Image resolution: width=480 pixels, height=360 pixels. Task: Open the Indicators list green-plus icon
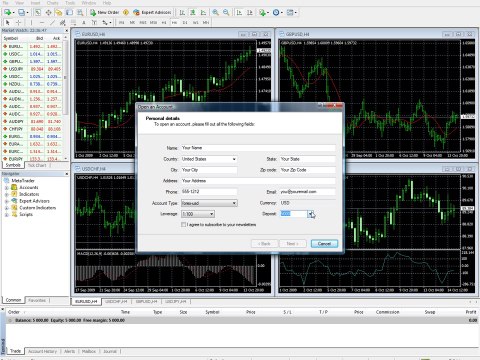(x=263, y=12)
